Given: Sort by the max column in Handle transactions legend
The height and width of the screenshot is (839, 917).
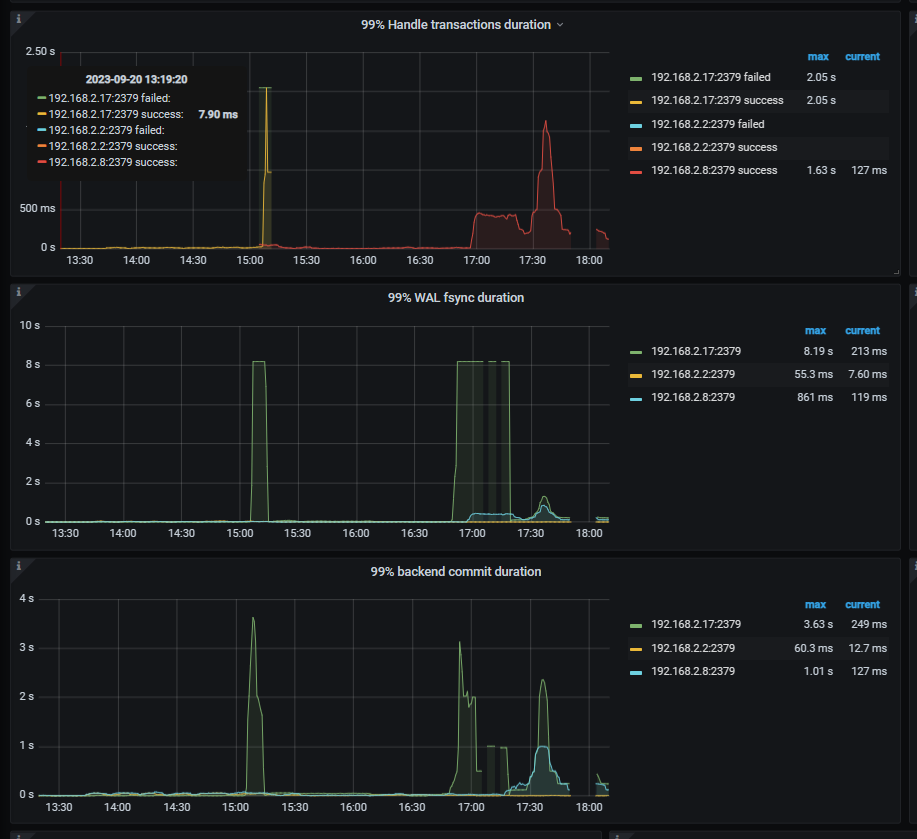Looking at the screenshot, I should click(x=815, y=56).
